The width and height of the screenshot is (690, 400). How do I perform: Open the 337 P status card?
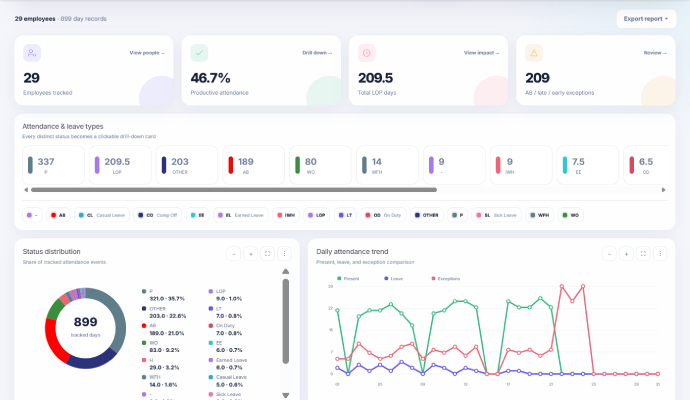(x=53, y=165)
